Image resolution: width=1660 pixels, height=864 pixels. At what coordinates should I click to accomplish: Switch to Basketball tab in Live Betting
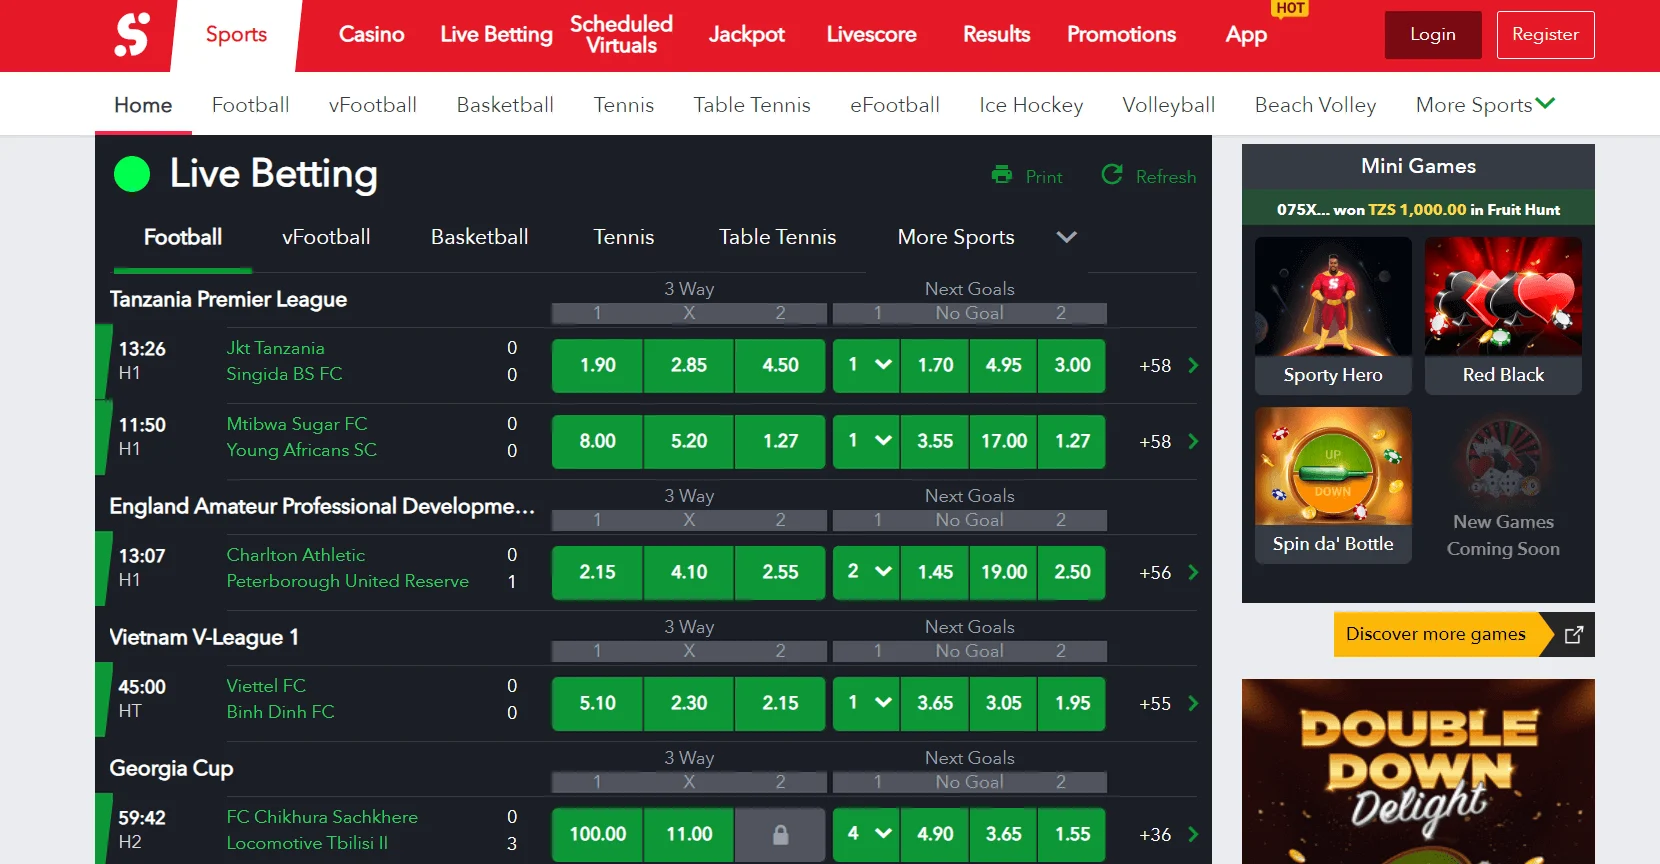click(480, 237)
